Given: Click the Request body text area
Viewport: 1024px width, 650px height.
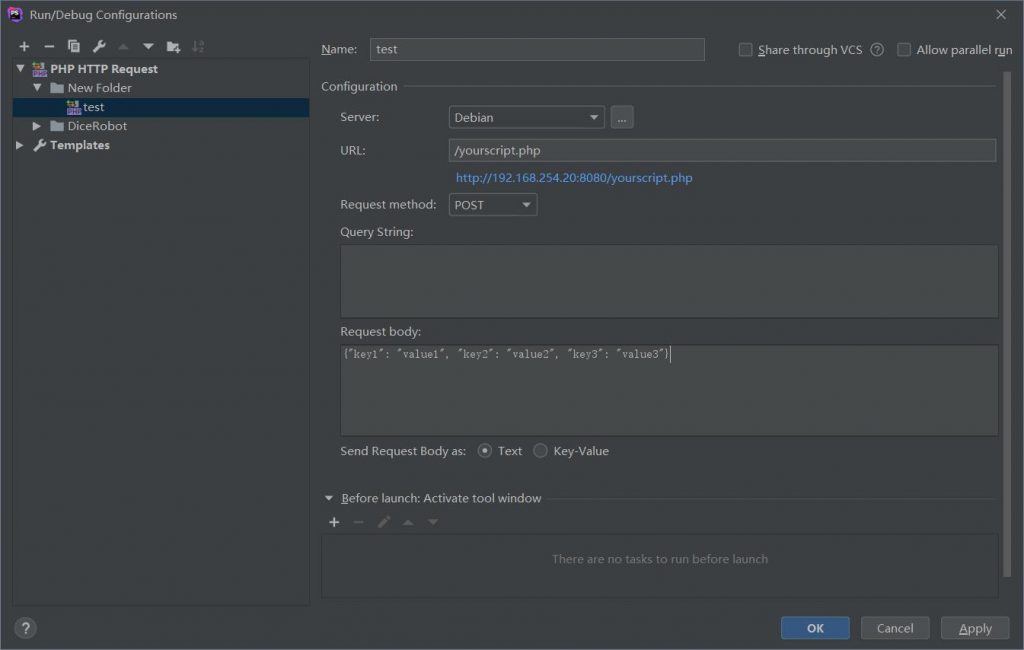Looking at the screenshot, I should point(669,391).
